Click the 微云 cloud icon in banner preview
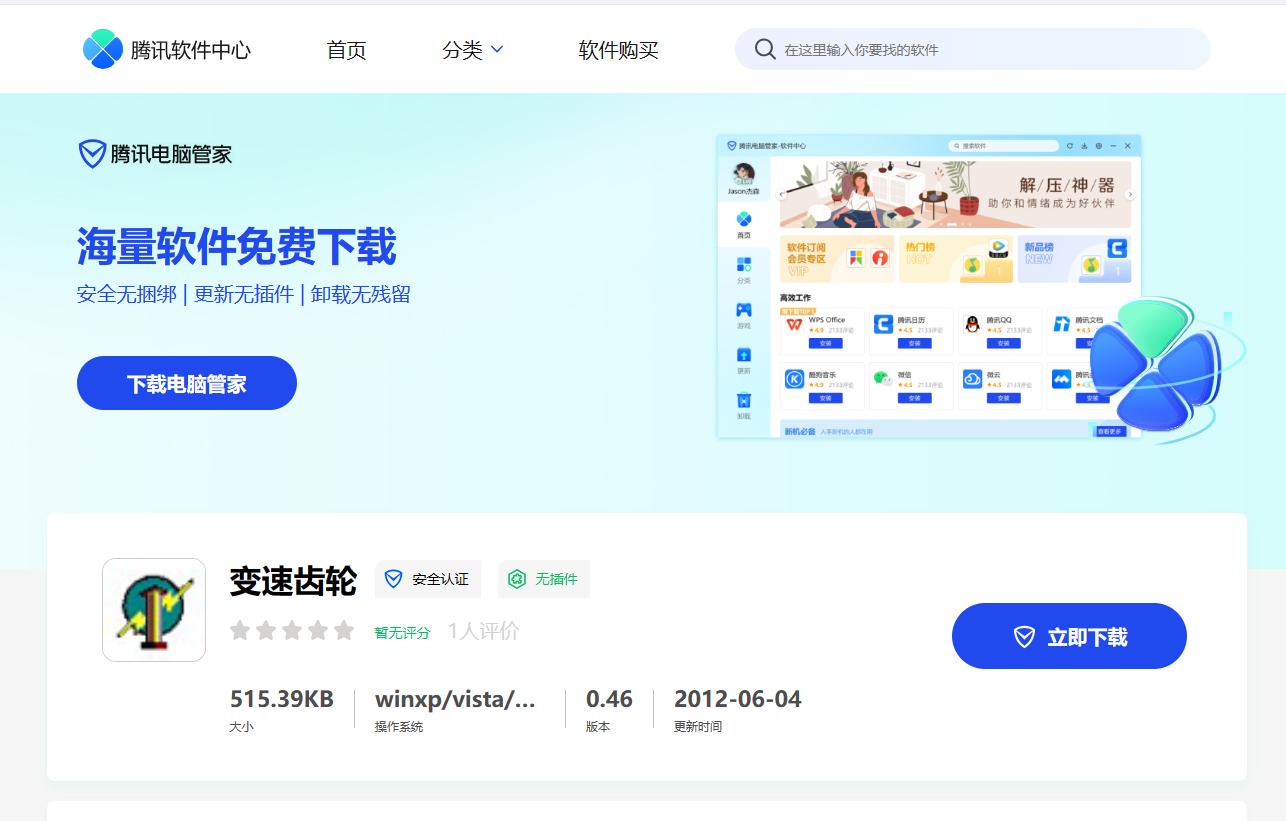Viewport: 1286px width, 821px height. pos(972,379)
